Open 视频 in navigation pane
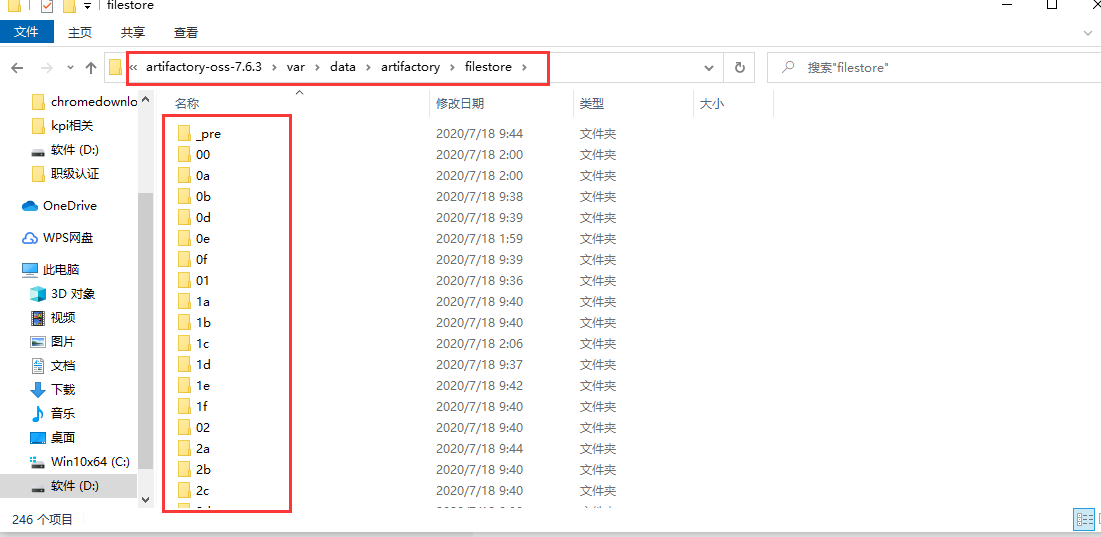 tap(53, 317)
